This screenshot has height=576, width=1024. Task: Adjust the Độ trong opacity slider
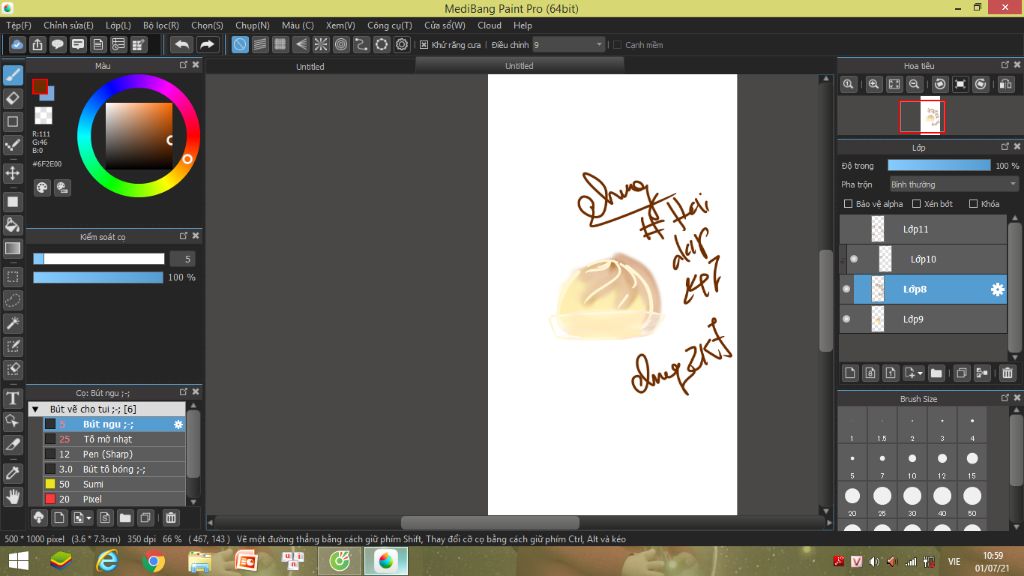pos(938,166)
